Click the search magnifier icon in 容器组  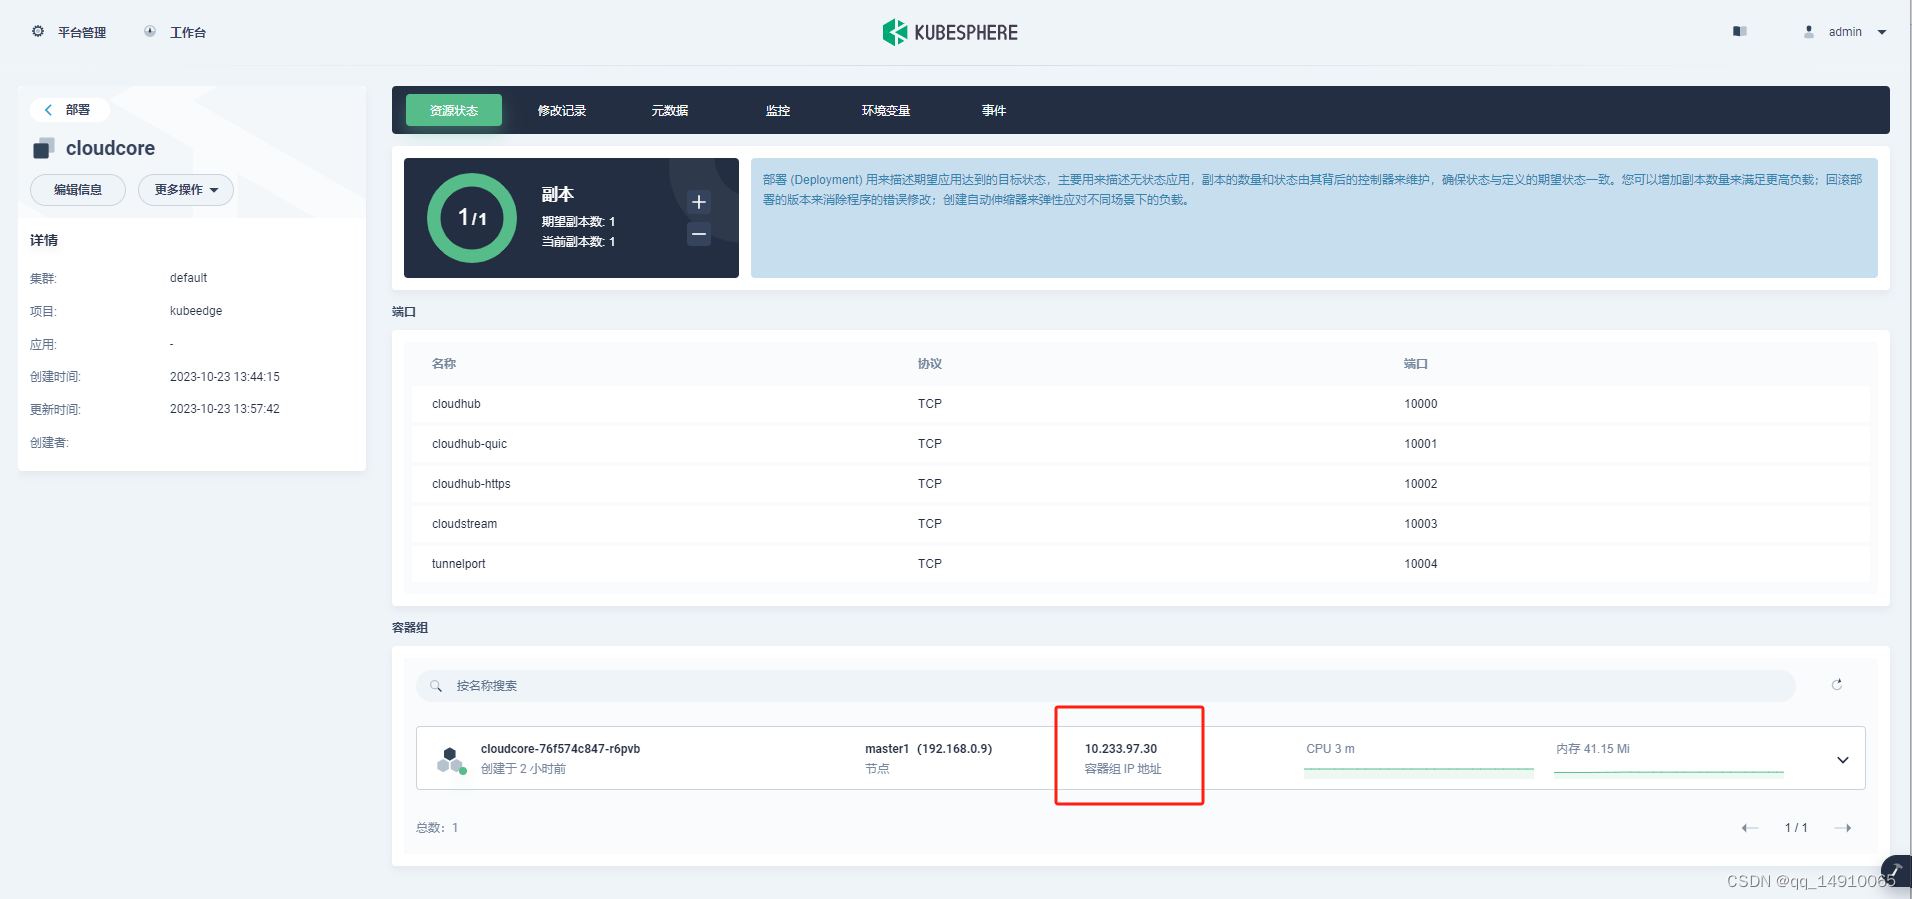click(x=436, y=686)
